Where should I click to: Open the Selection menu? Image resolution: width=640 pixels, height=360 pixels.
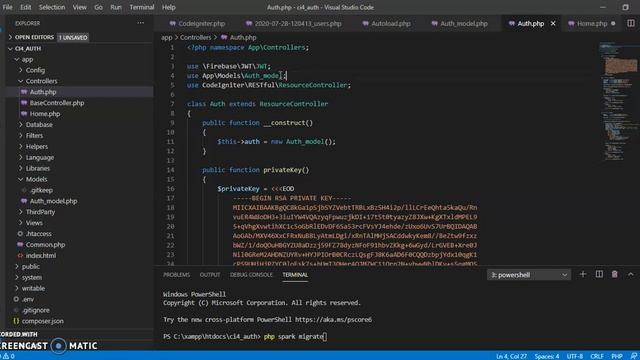[52, 7]
